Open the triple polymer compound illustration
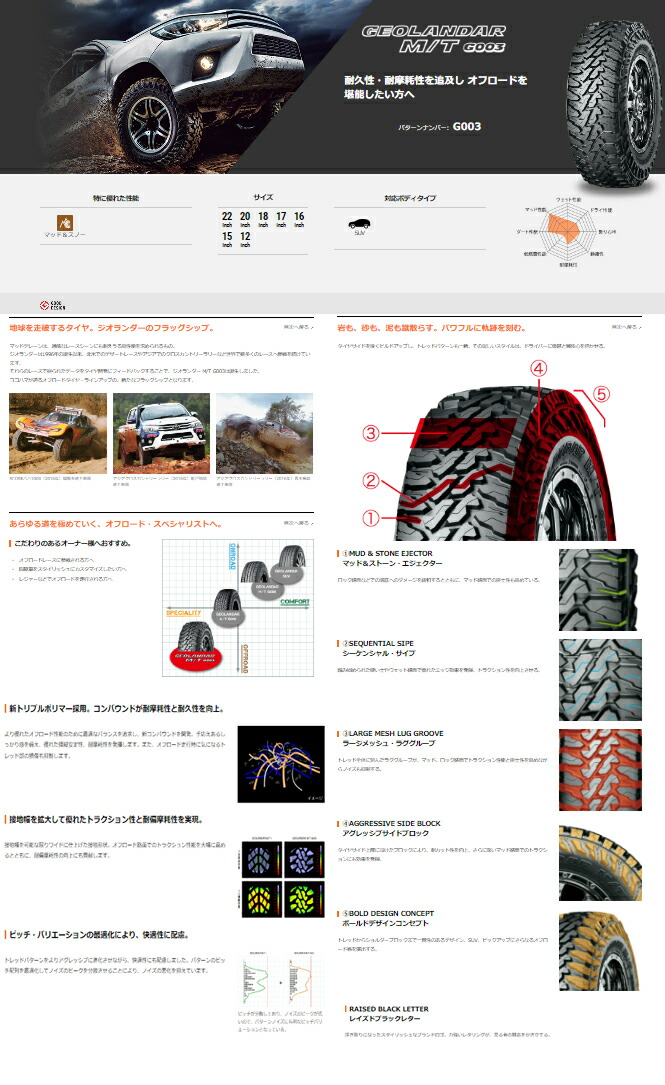 tap(281, 764)
